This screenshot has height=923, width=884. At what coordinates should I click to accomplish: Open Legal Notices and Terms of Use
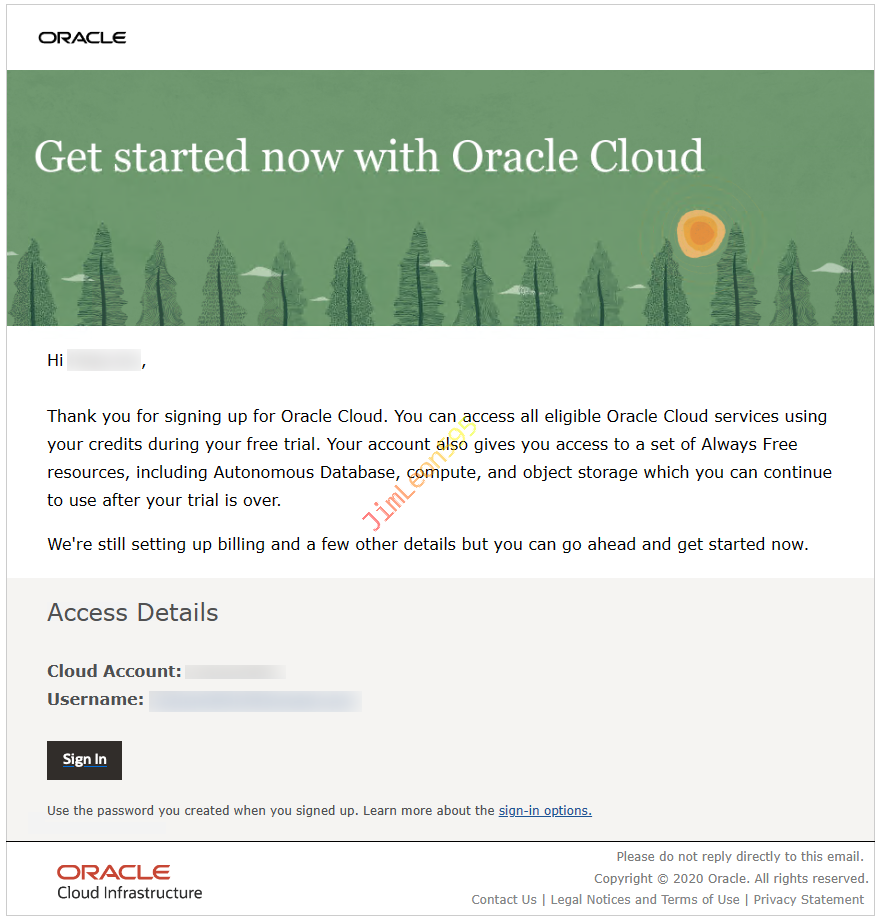point(645,900)
